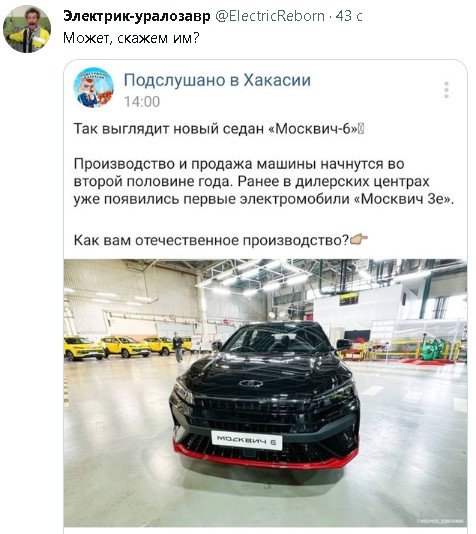Open the post's three-dot options menu
Image resolution: width=476 pixels, height=534 pixels.
click(446, 90)
